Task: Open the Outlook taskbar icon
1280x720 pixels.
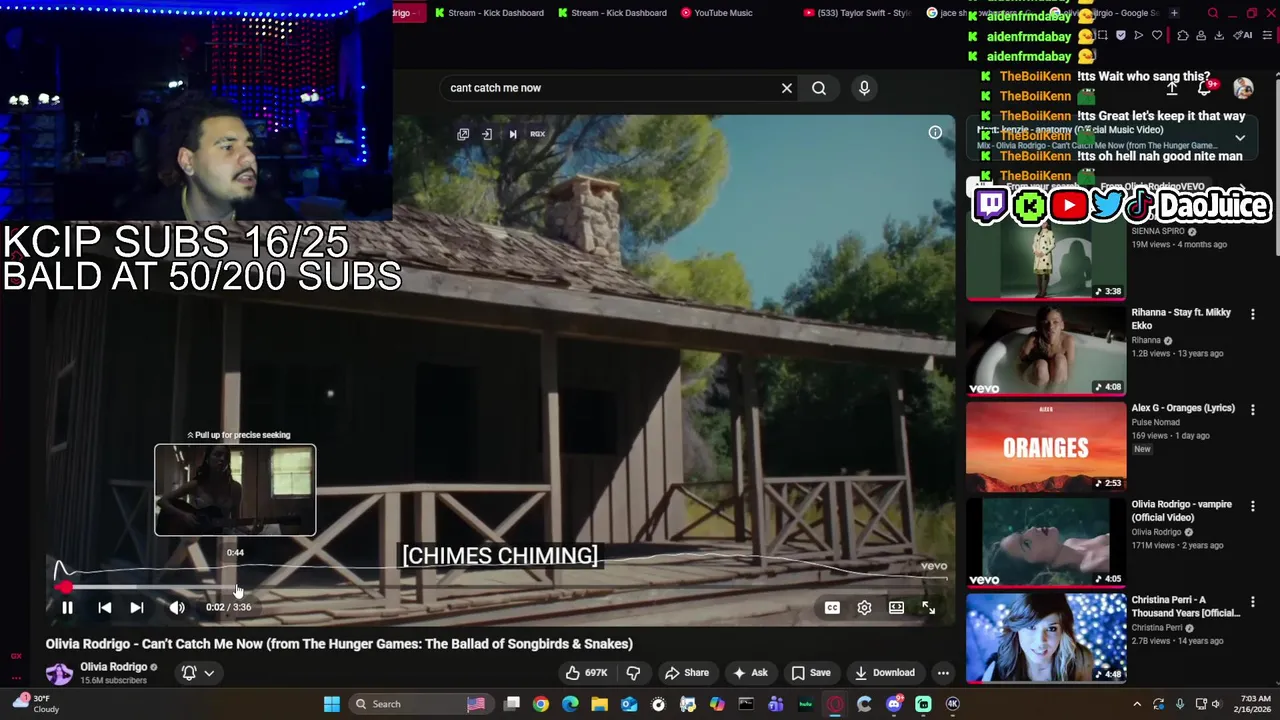Action: [x=629, y=704]
